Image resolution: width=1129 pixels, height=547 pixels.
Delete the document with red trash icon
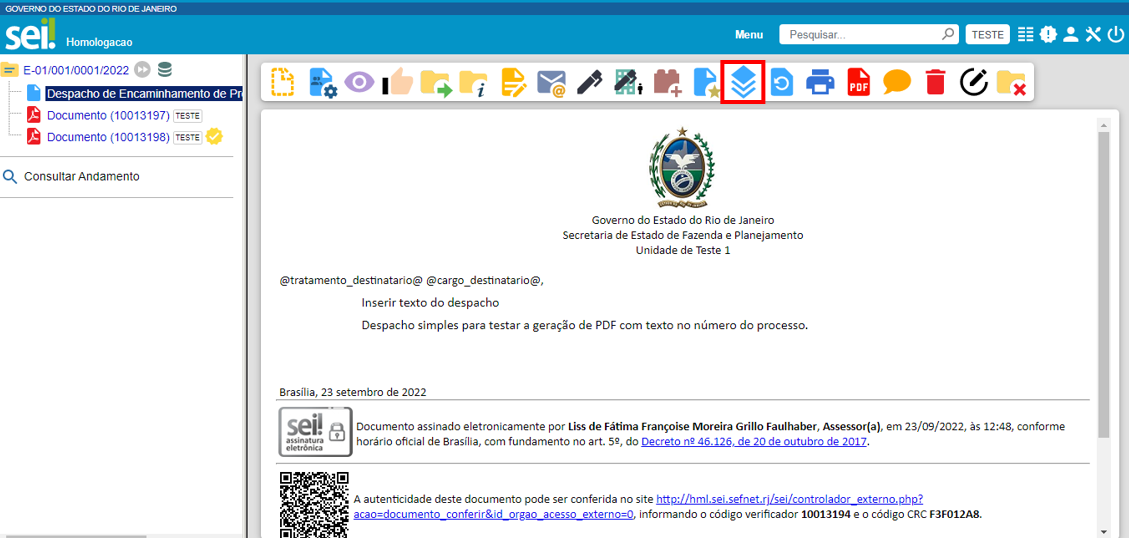click(935, 82)
